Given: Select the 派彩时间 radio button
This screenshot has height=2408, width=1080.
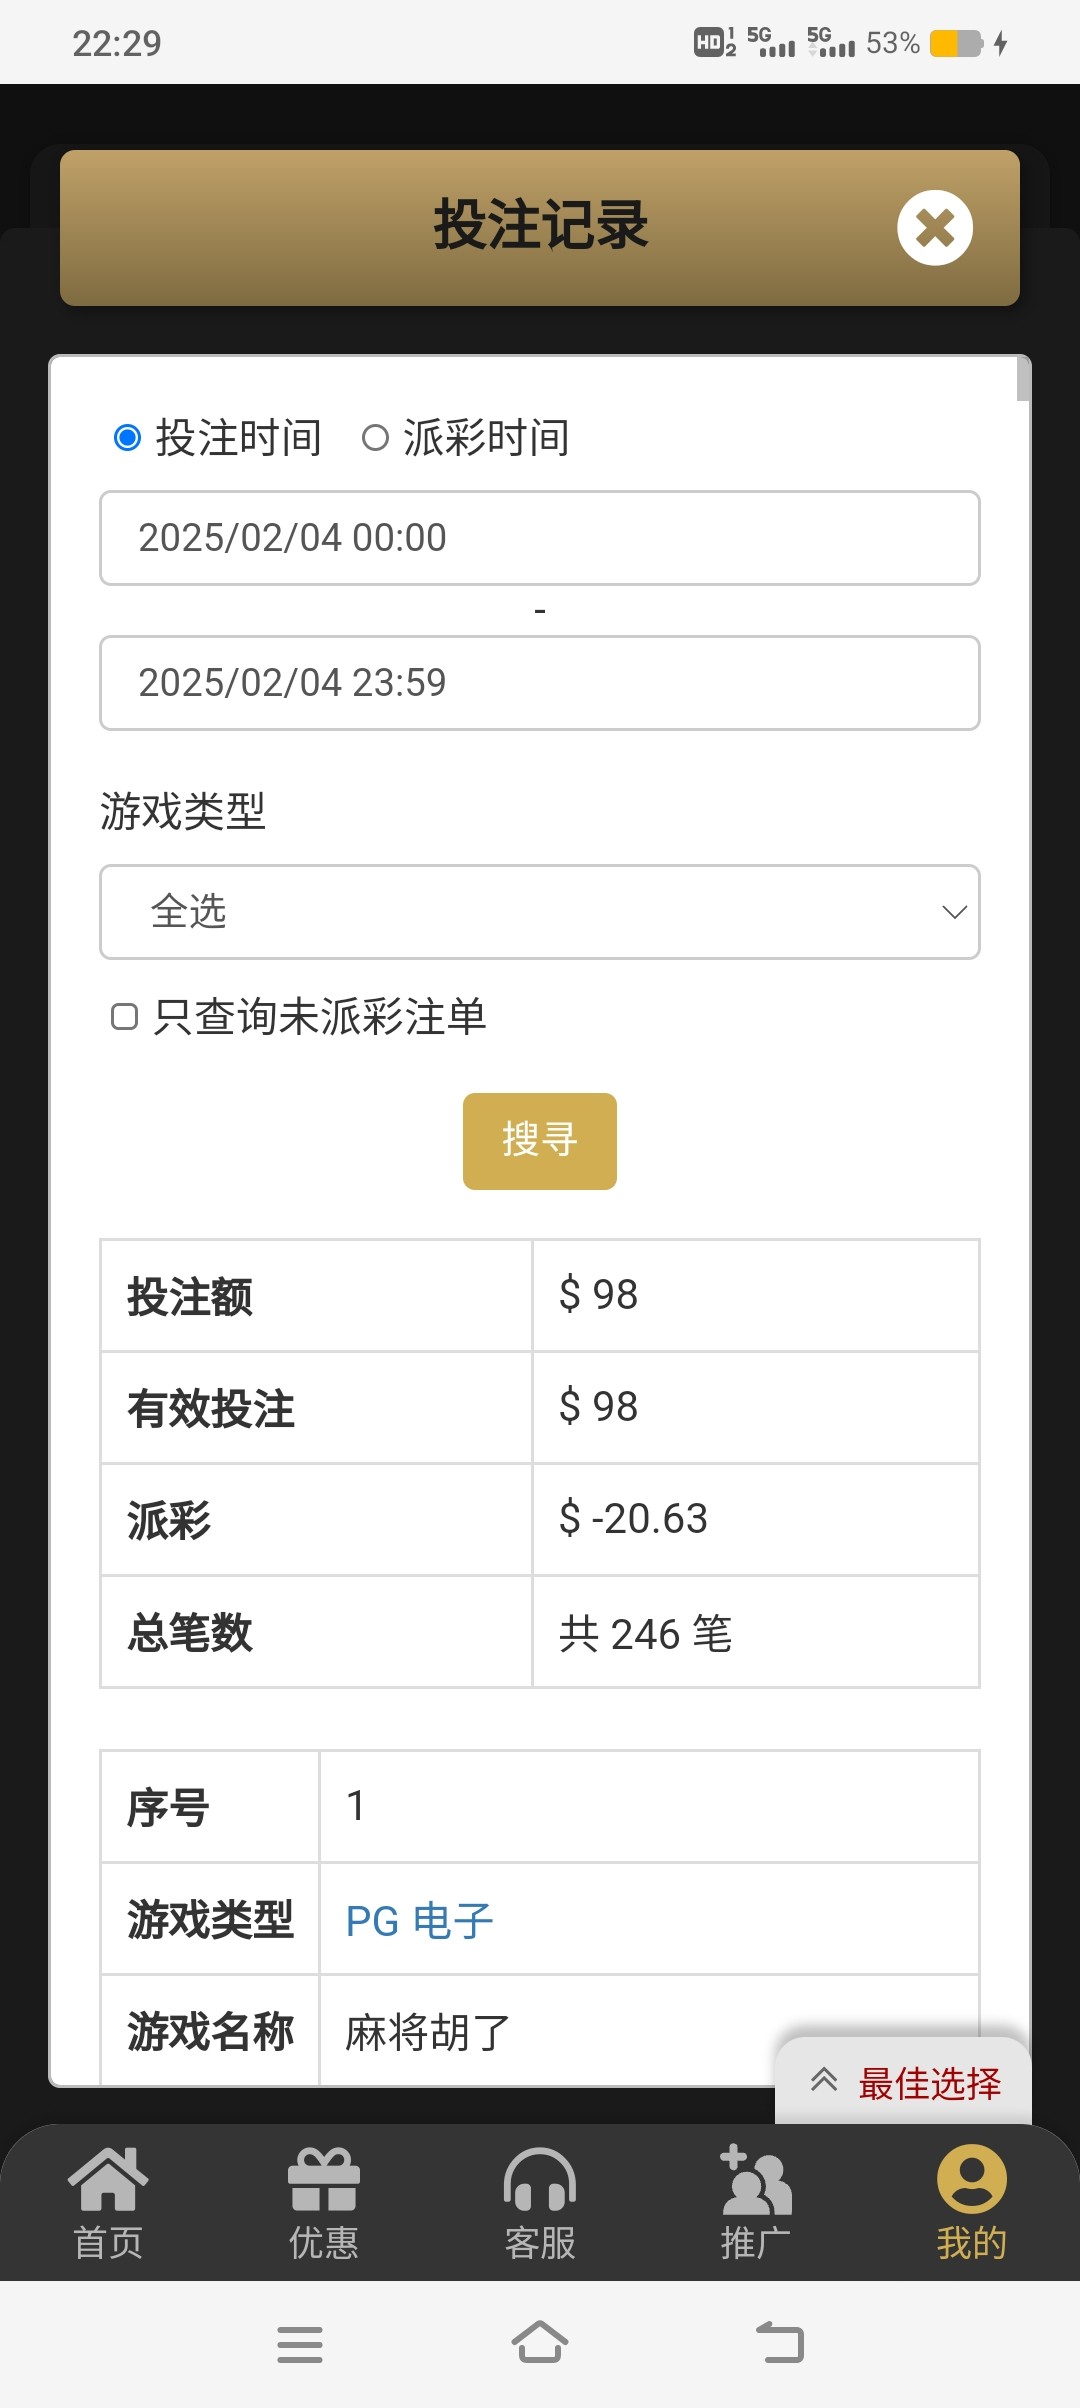Looking at the screenshot, I should click(x=375, y=438).
